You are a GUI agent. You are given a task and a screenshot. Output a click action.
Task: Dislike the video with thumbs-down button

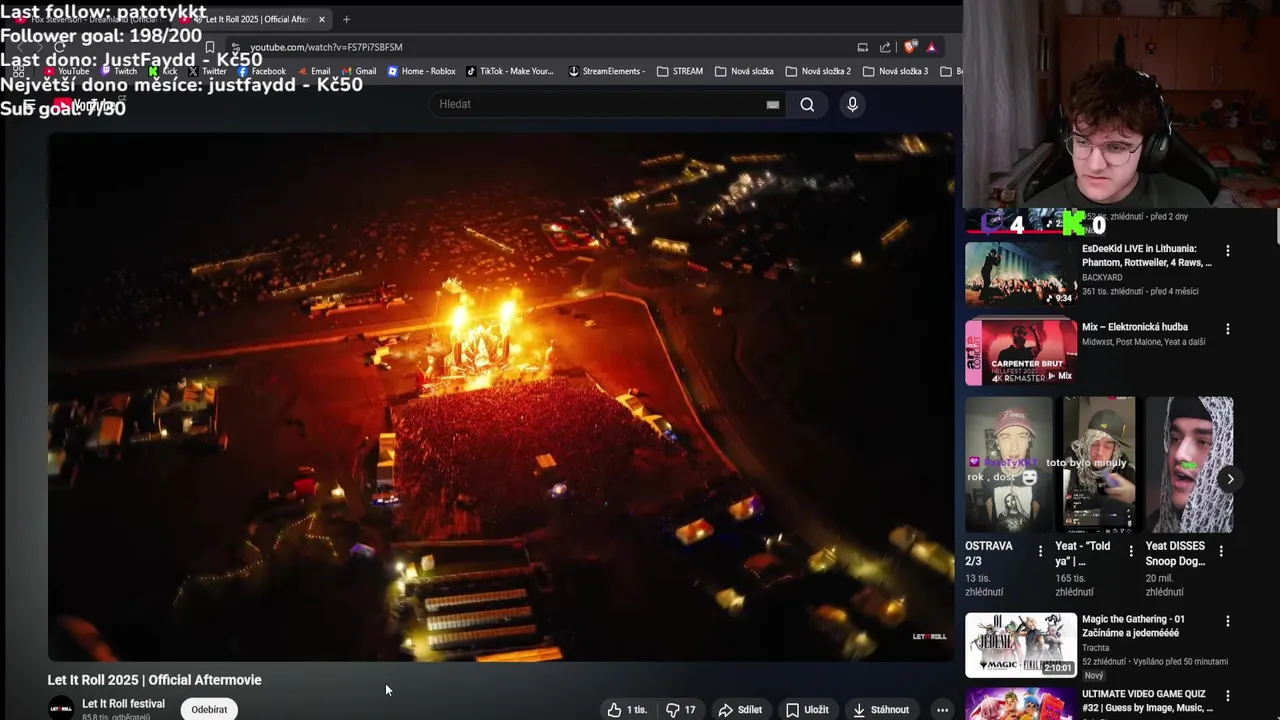[682, 709]
